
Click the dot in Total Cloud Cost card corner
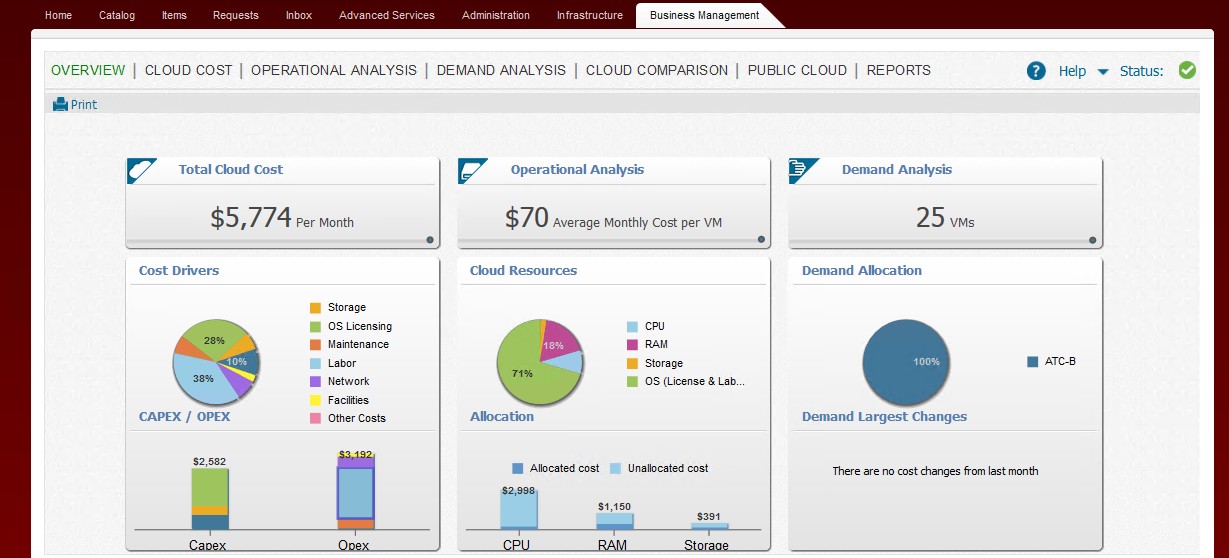pyautogui.click(x=430, y=240)
